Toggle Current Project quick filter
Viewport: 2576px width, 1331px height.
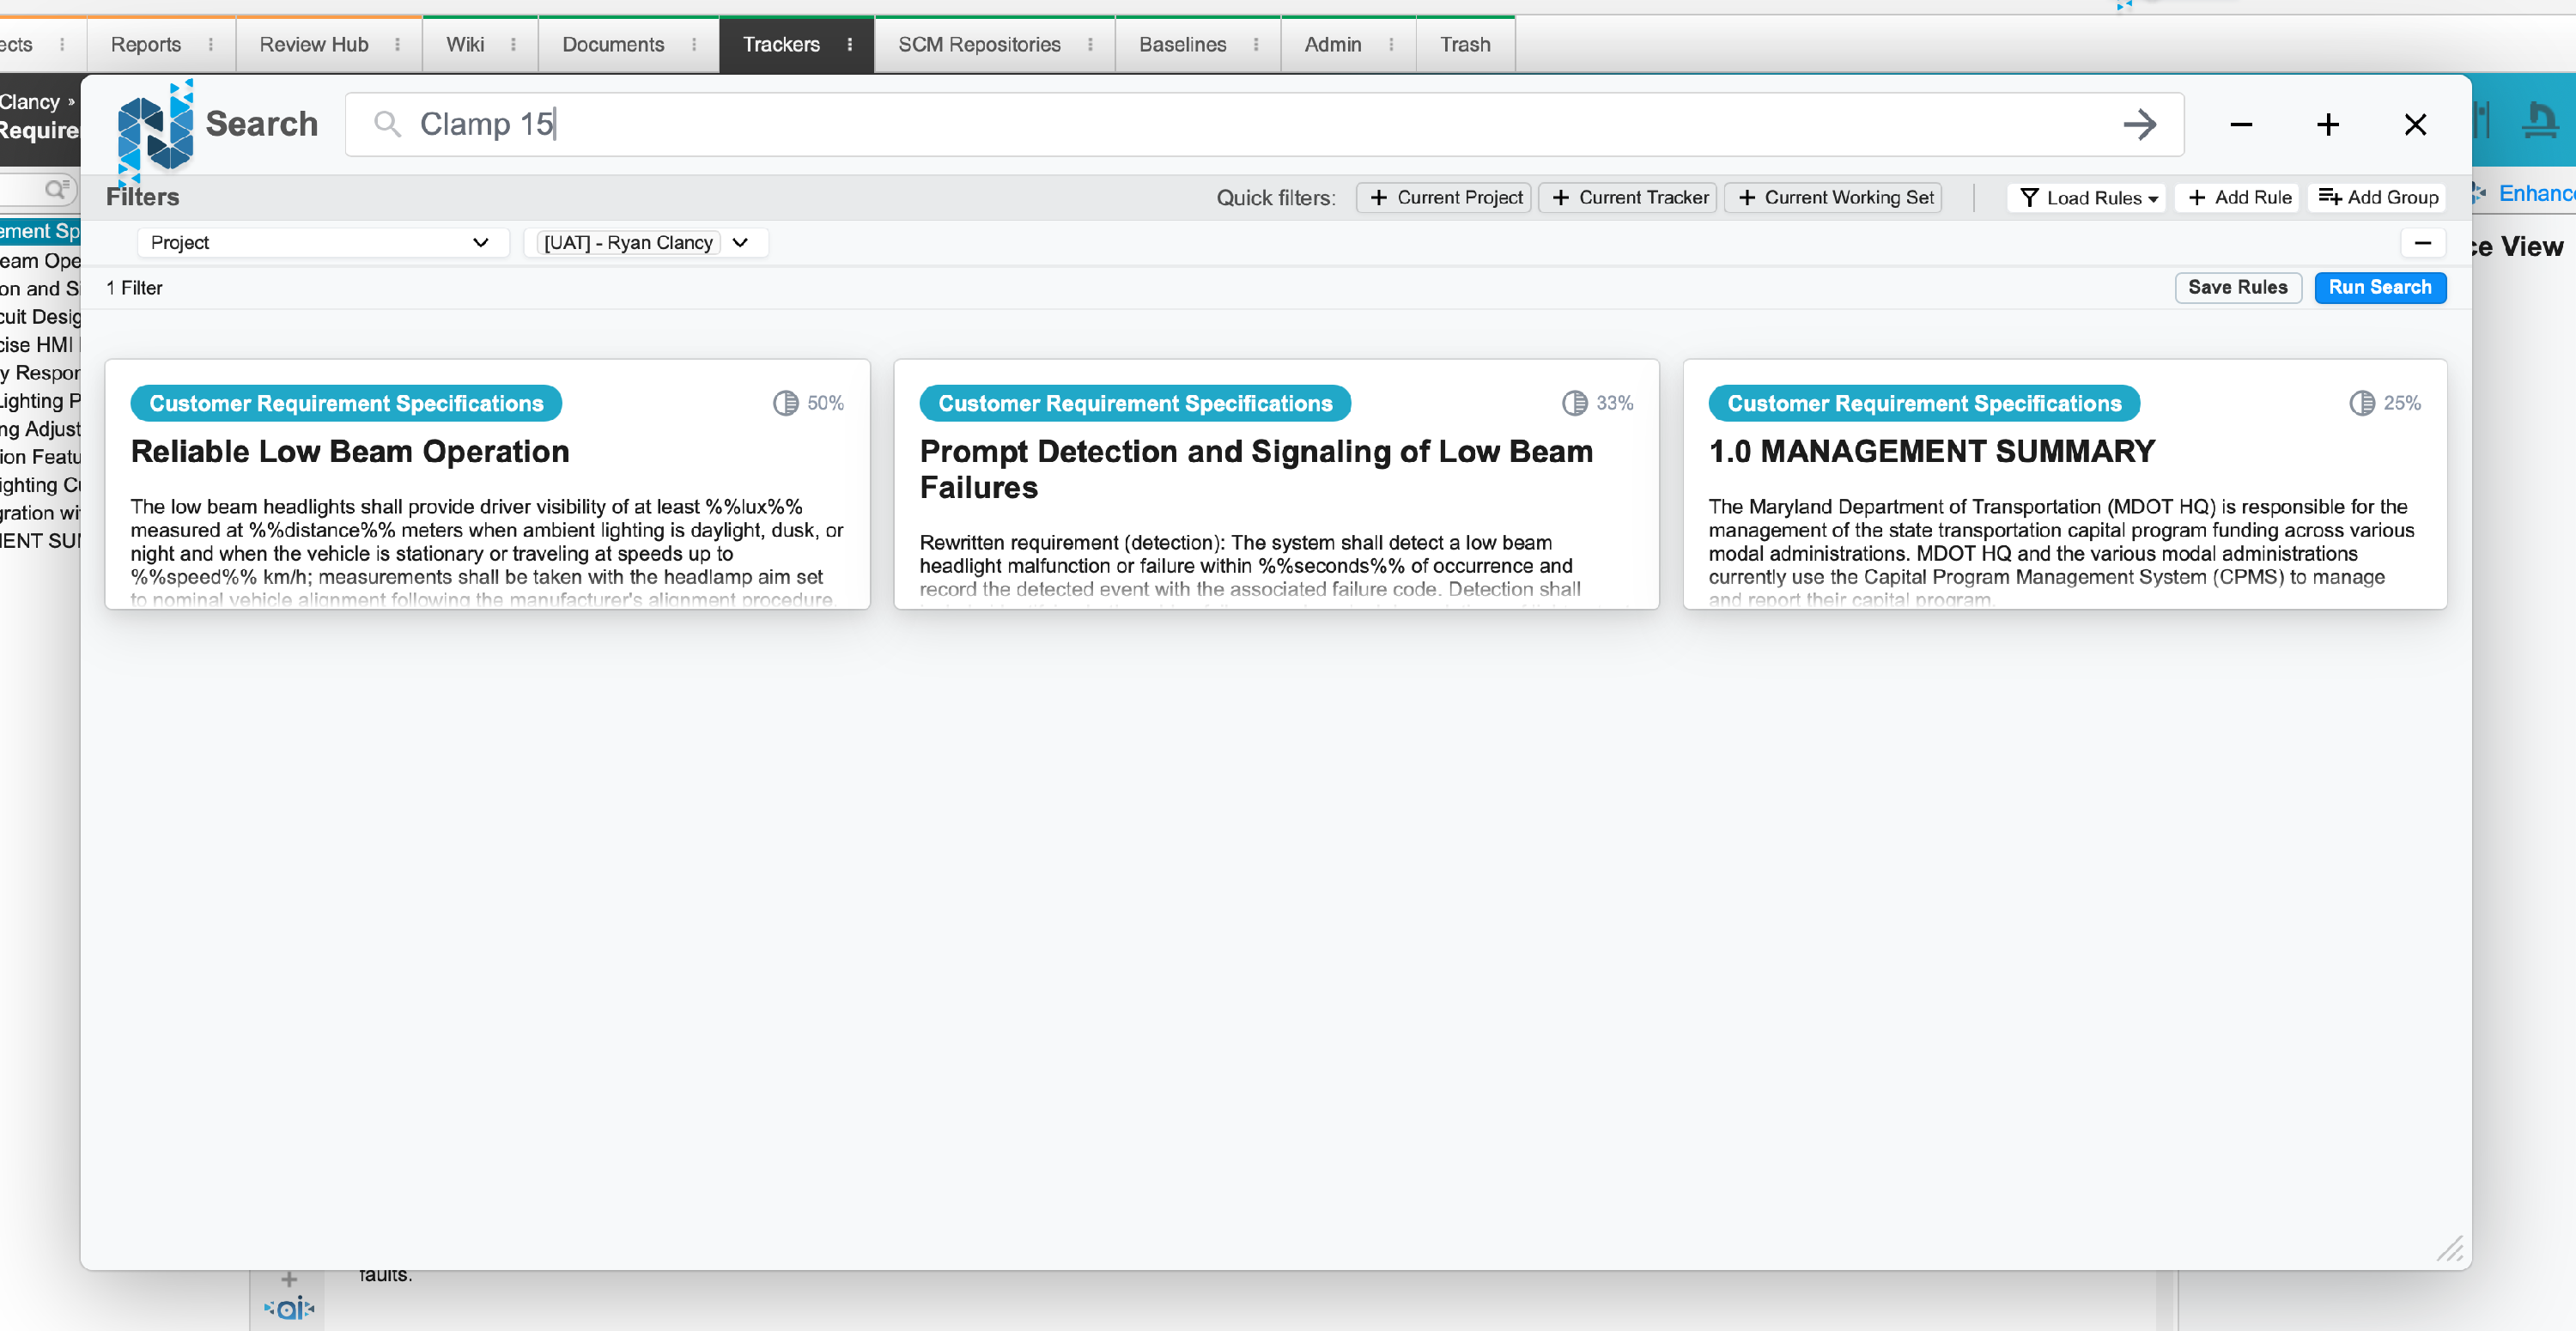click(x=1444, y=198)
